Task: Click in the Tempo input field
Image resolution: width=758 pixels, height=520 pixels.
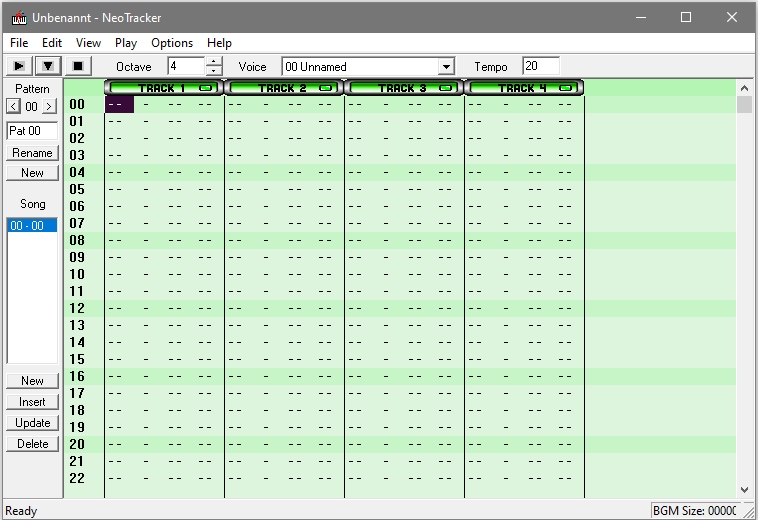Action: click(540, 66)
